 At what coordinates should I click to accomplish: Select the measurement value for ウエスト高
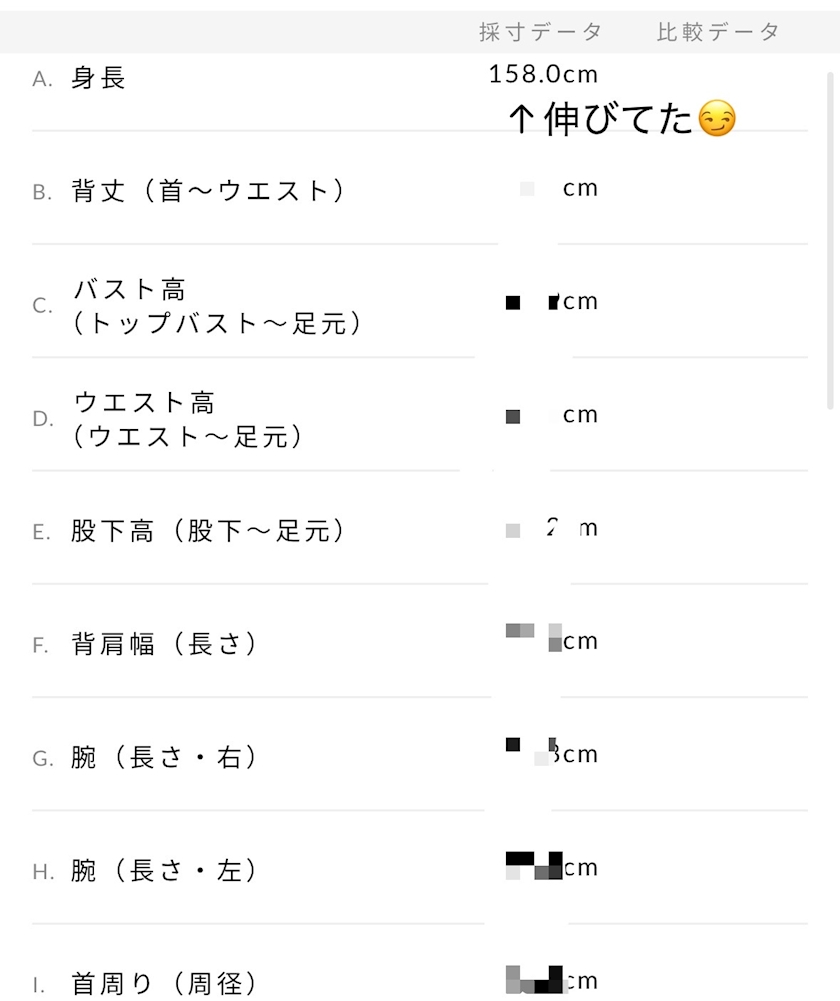pos(553,415)
